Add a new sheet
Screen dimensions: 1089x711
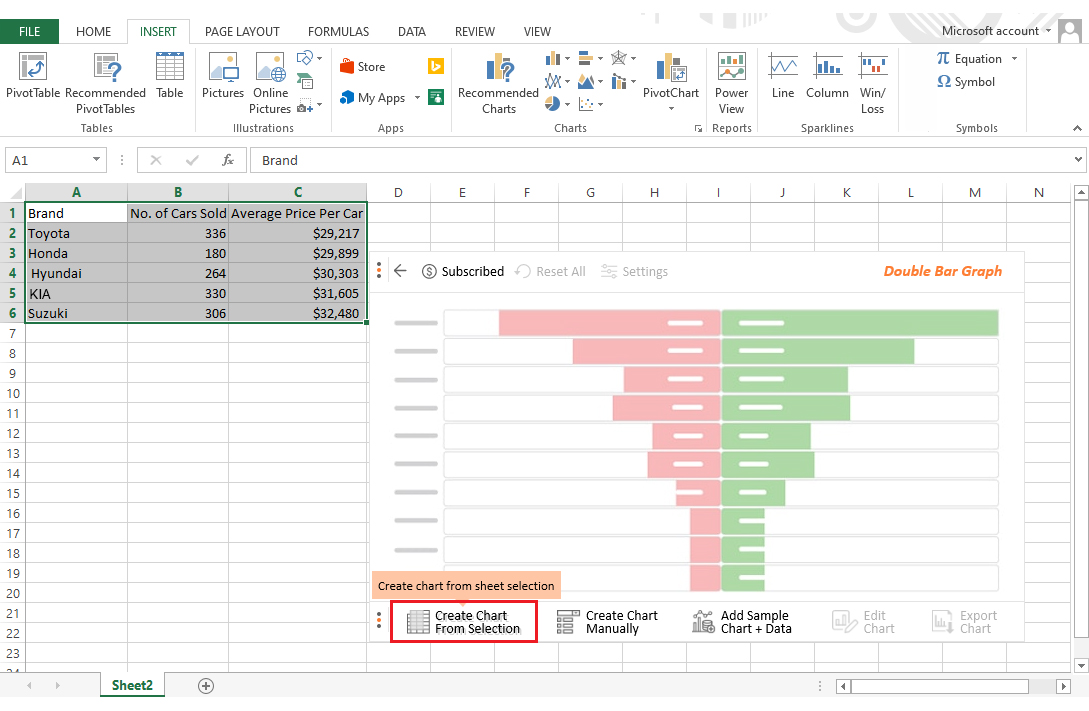tap(206, 686)
